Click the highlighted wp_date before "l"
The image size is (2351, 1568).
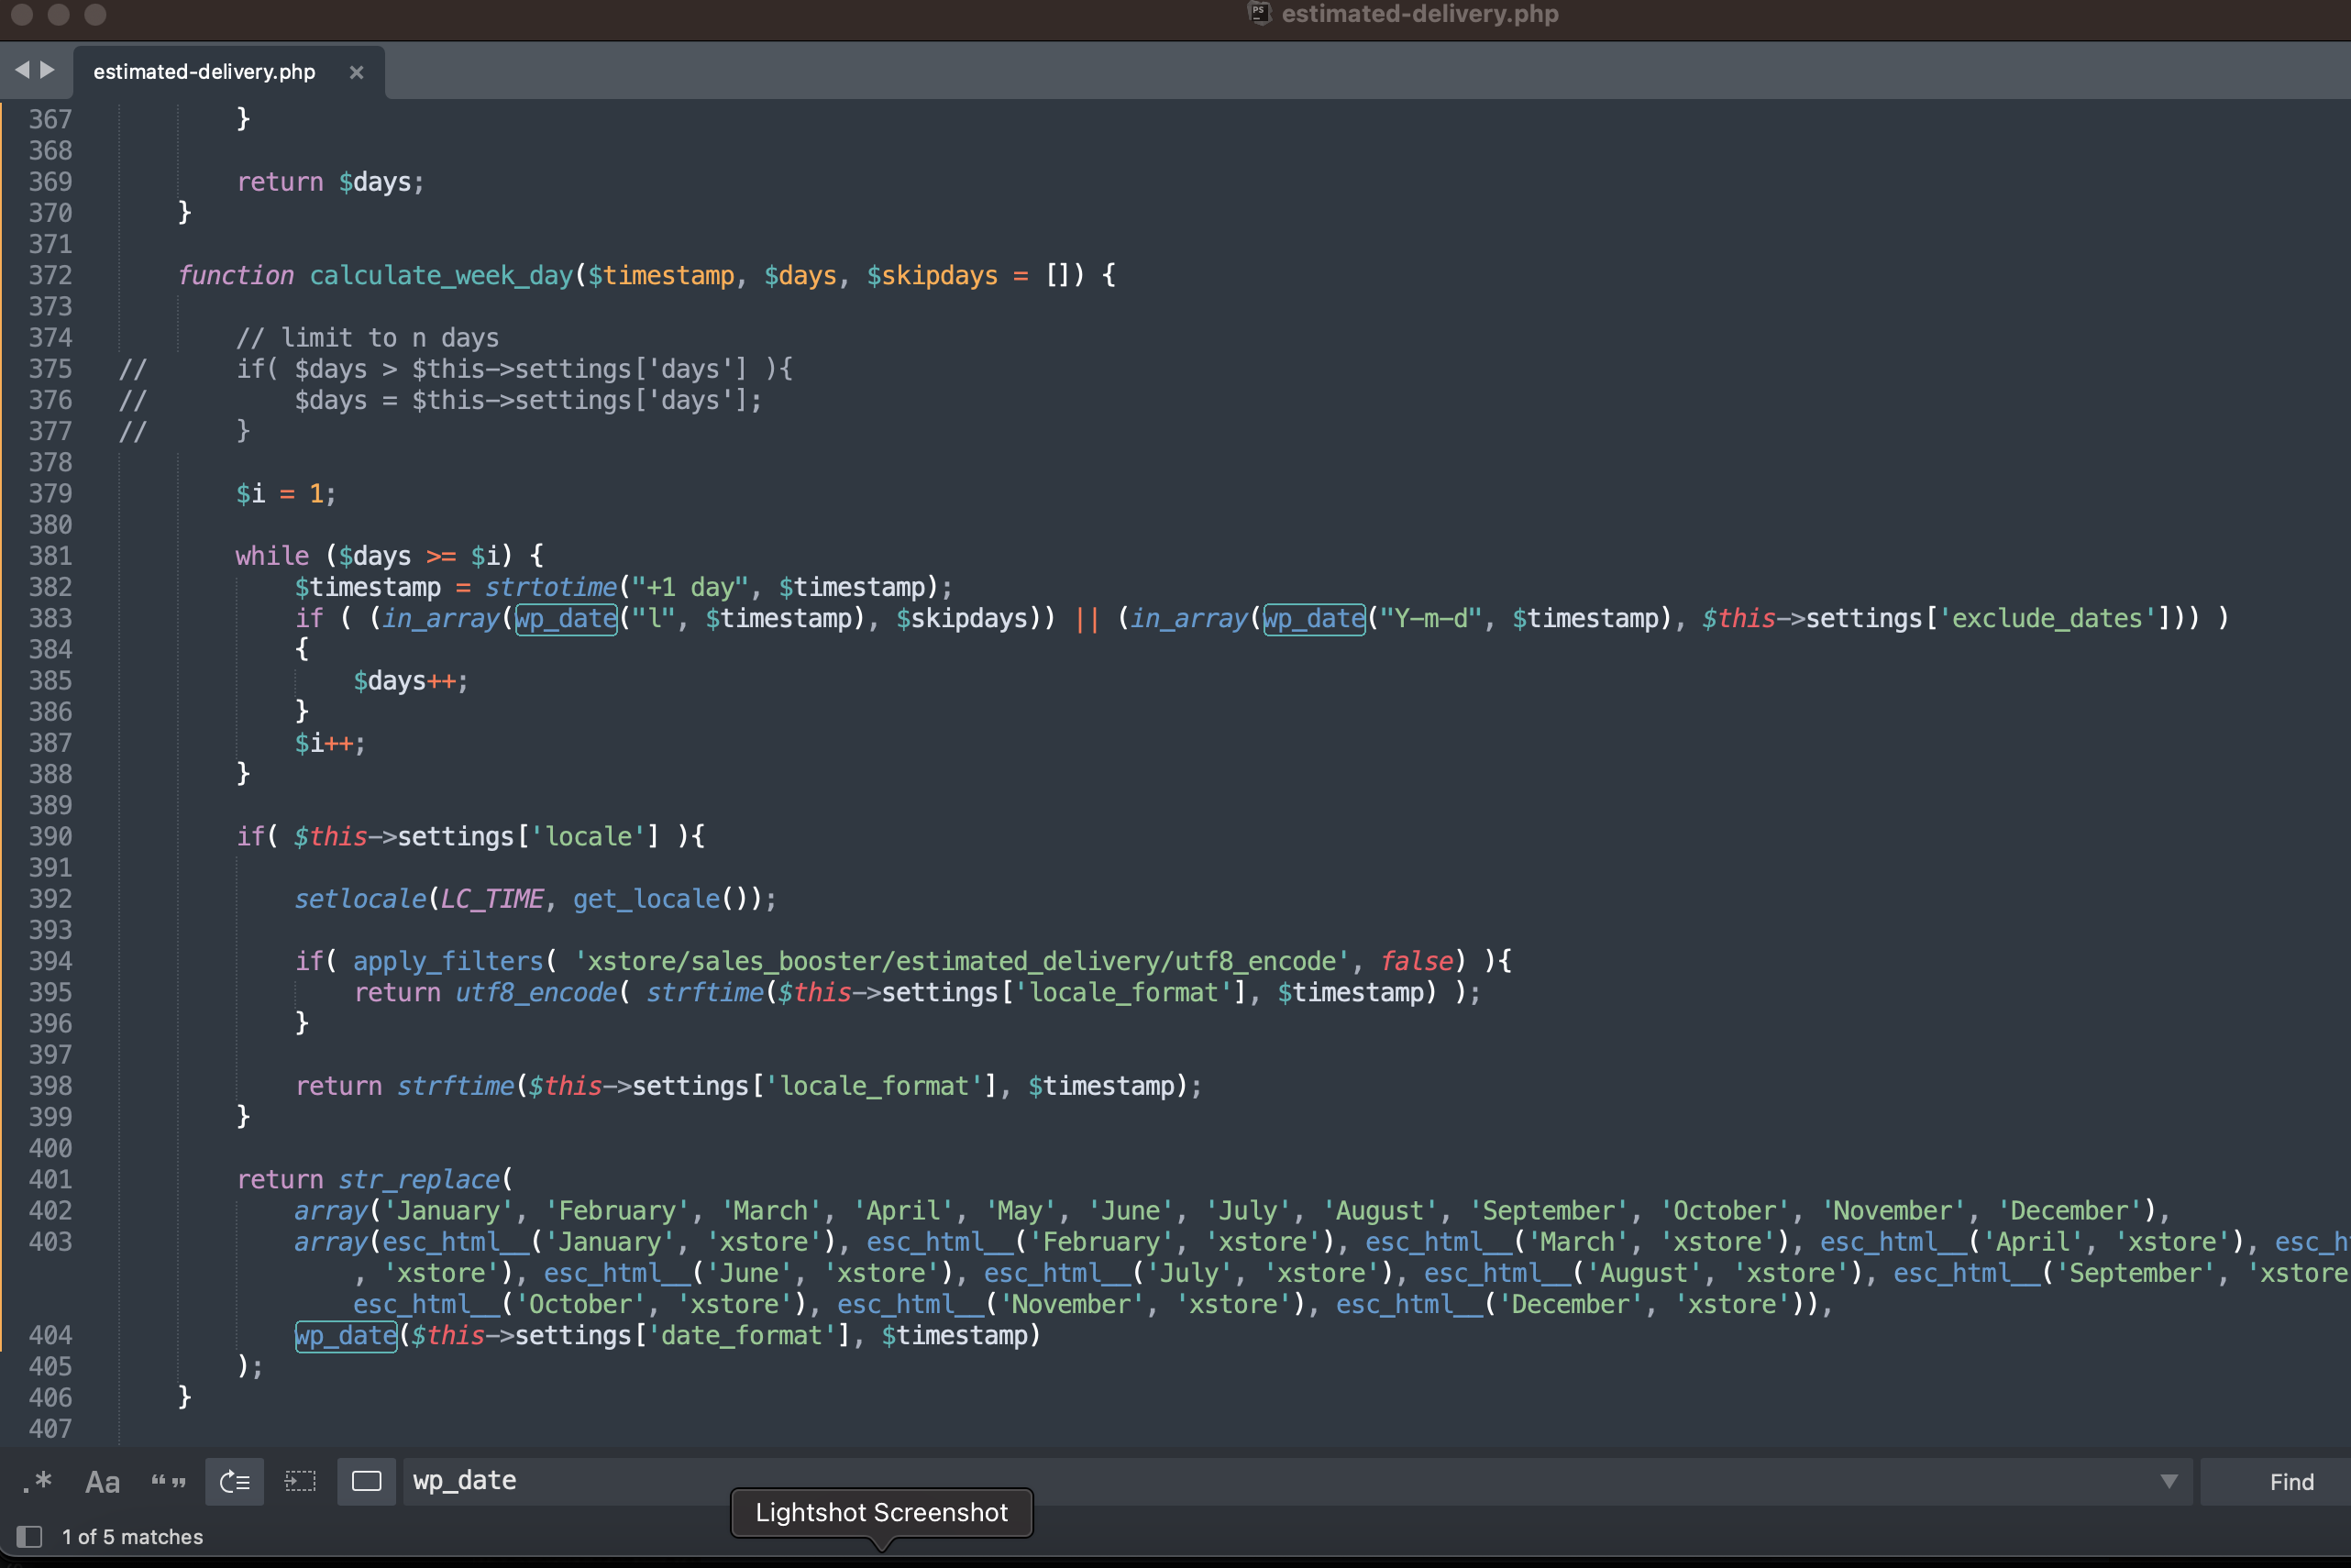[566, 618]
